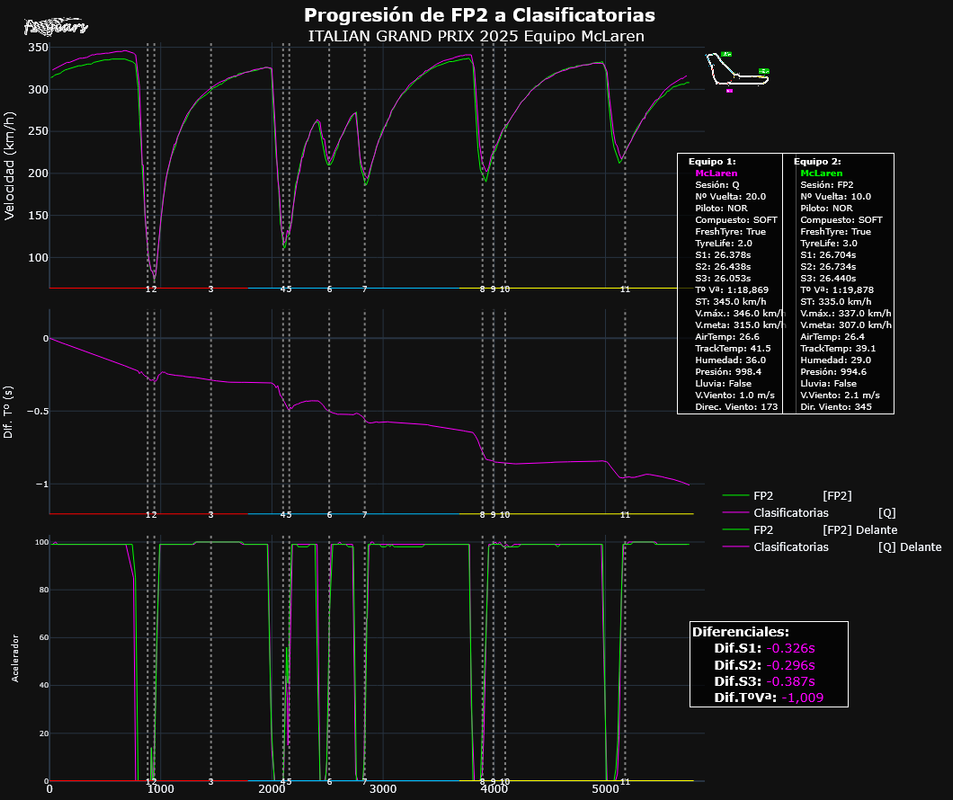The height and width of the screenshot is (800, 953).
Task: Click 'ST: 335.0 km/h' speed trap value
Action: [836, 302]
